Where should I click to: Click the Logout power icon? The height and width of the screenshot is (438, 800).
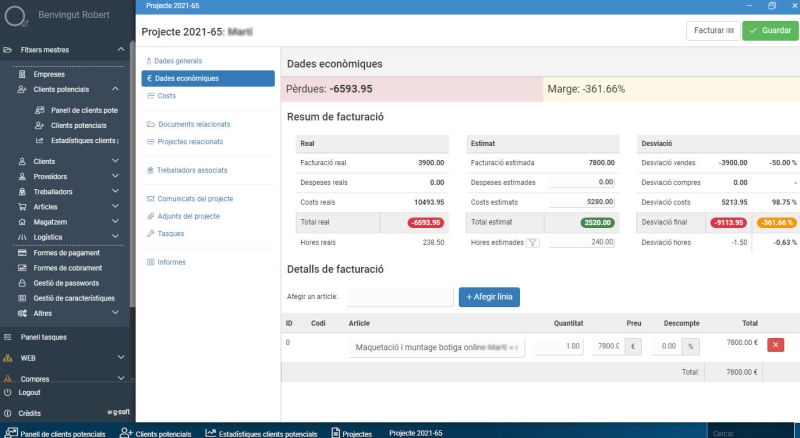8,394
